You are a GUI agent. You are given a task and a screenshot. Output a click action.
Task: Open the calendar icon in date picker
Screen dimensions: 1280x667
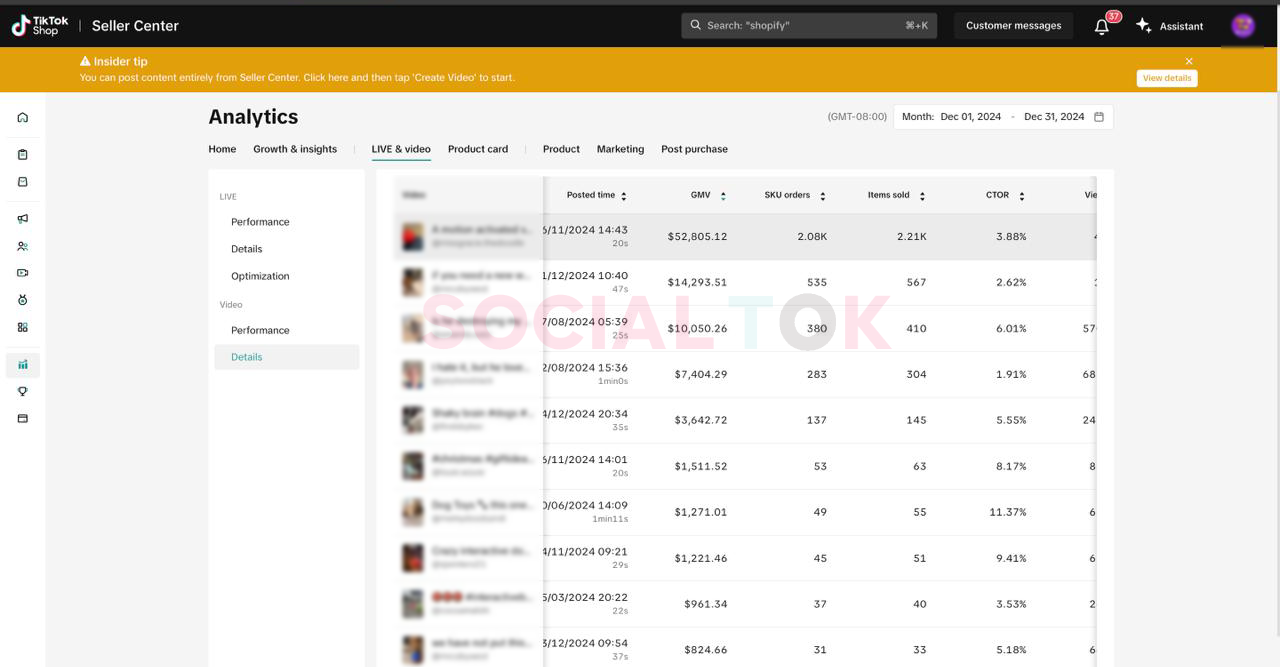(x=1099, y=117)
